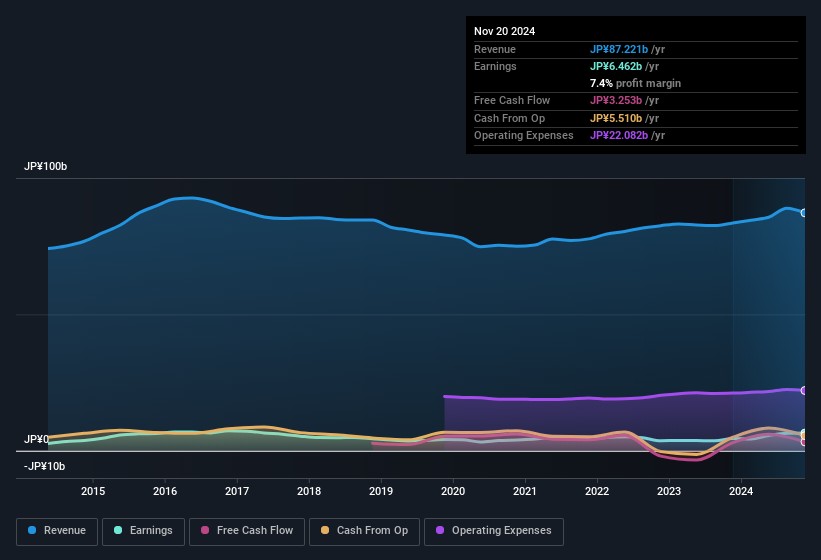The height and width of the screenshot is (560, 821).
Task: Toggle Operating Expenses series text in legend
Action: pos(501,531)
